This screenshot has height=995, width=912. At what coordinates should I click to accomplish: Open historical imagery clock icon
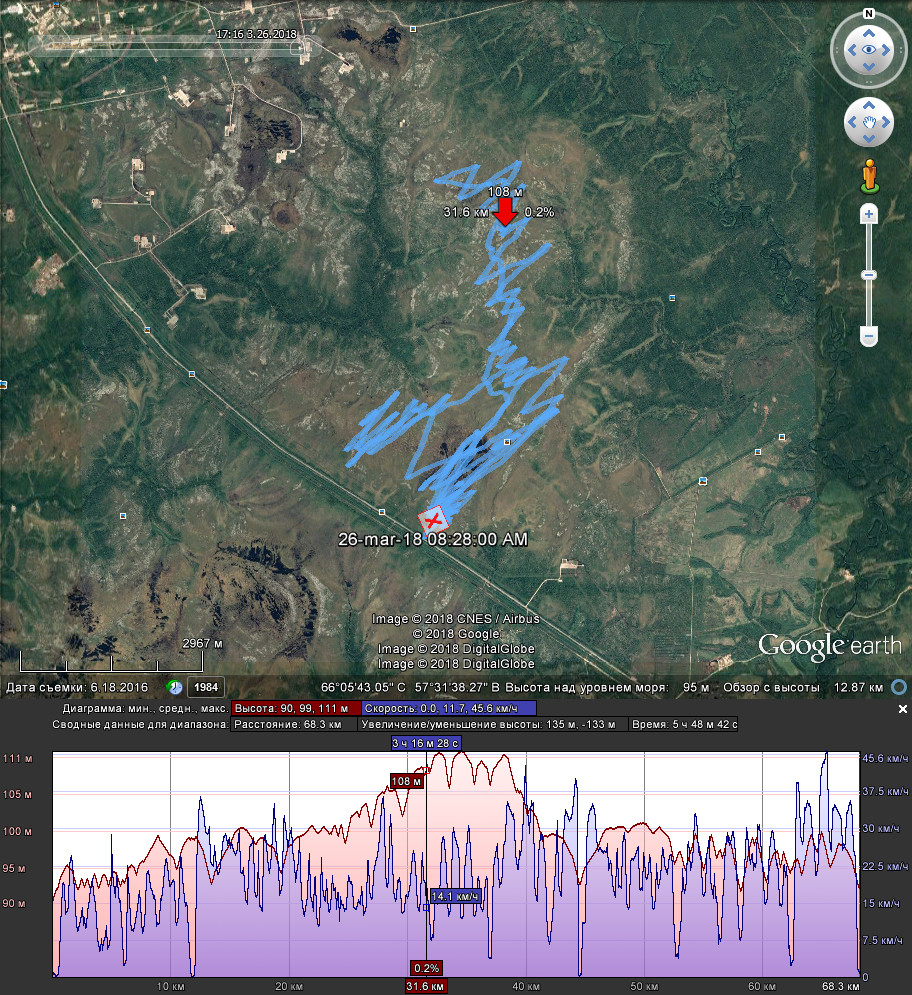(x=175, y=687)
